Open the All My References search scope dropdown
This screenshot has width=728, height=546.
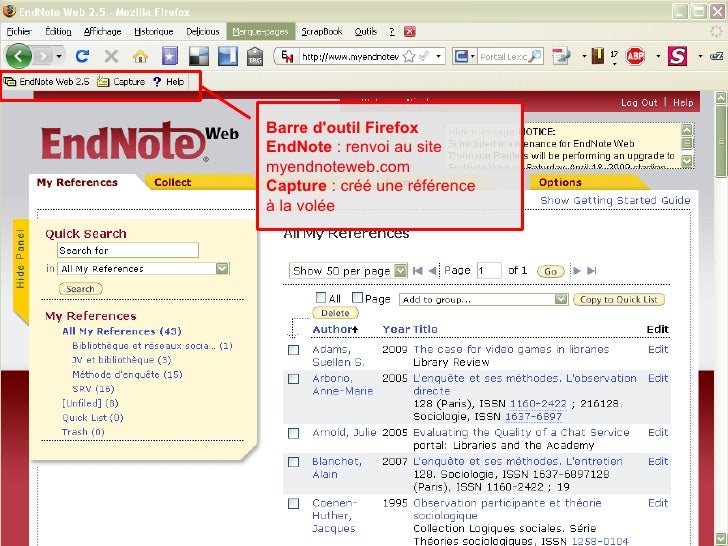coord(143,269)
